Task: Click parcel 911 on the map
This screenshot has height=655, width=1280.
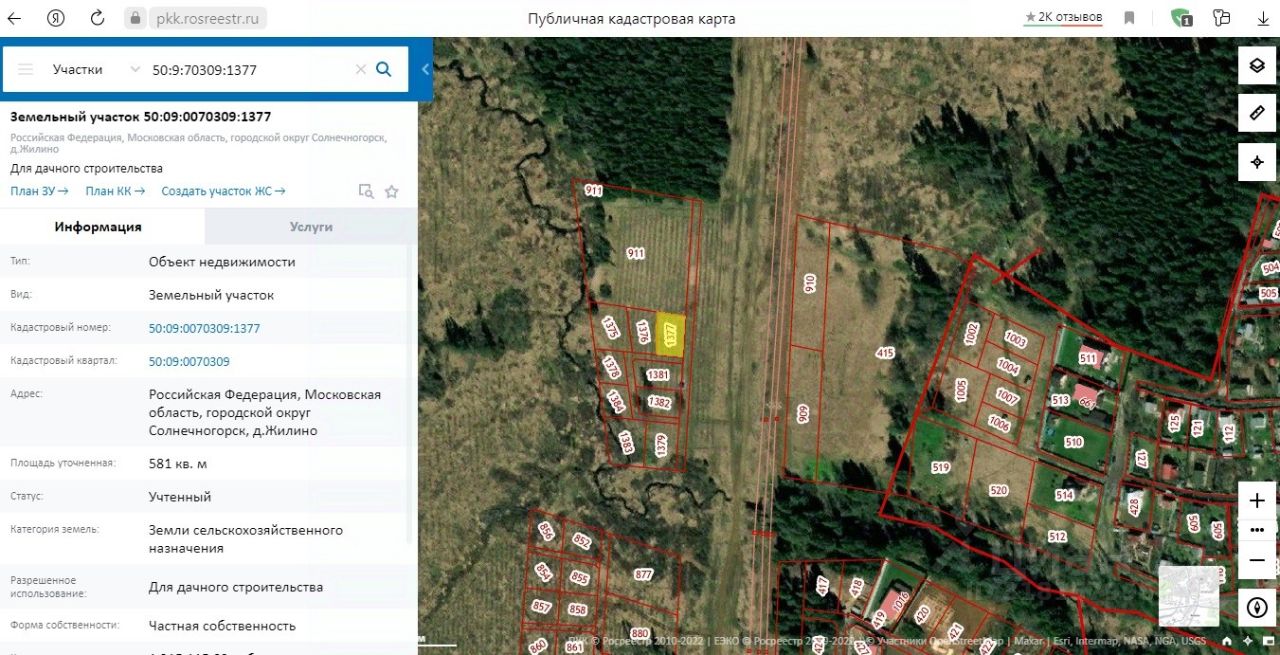Action: coord(636,253)
